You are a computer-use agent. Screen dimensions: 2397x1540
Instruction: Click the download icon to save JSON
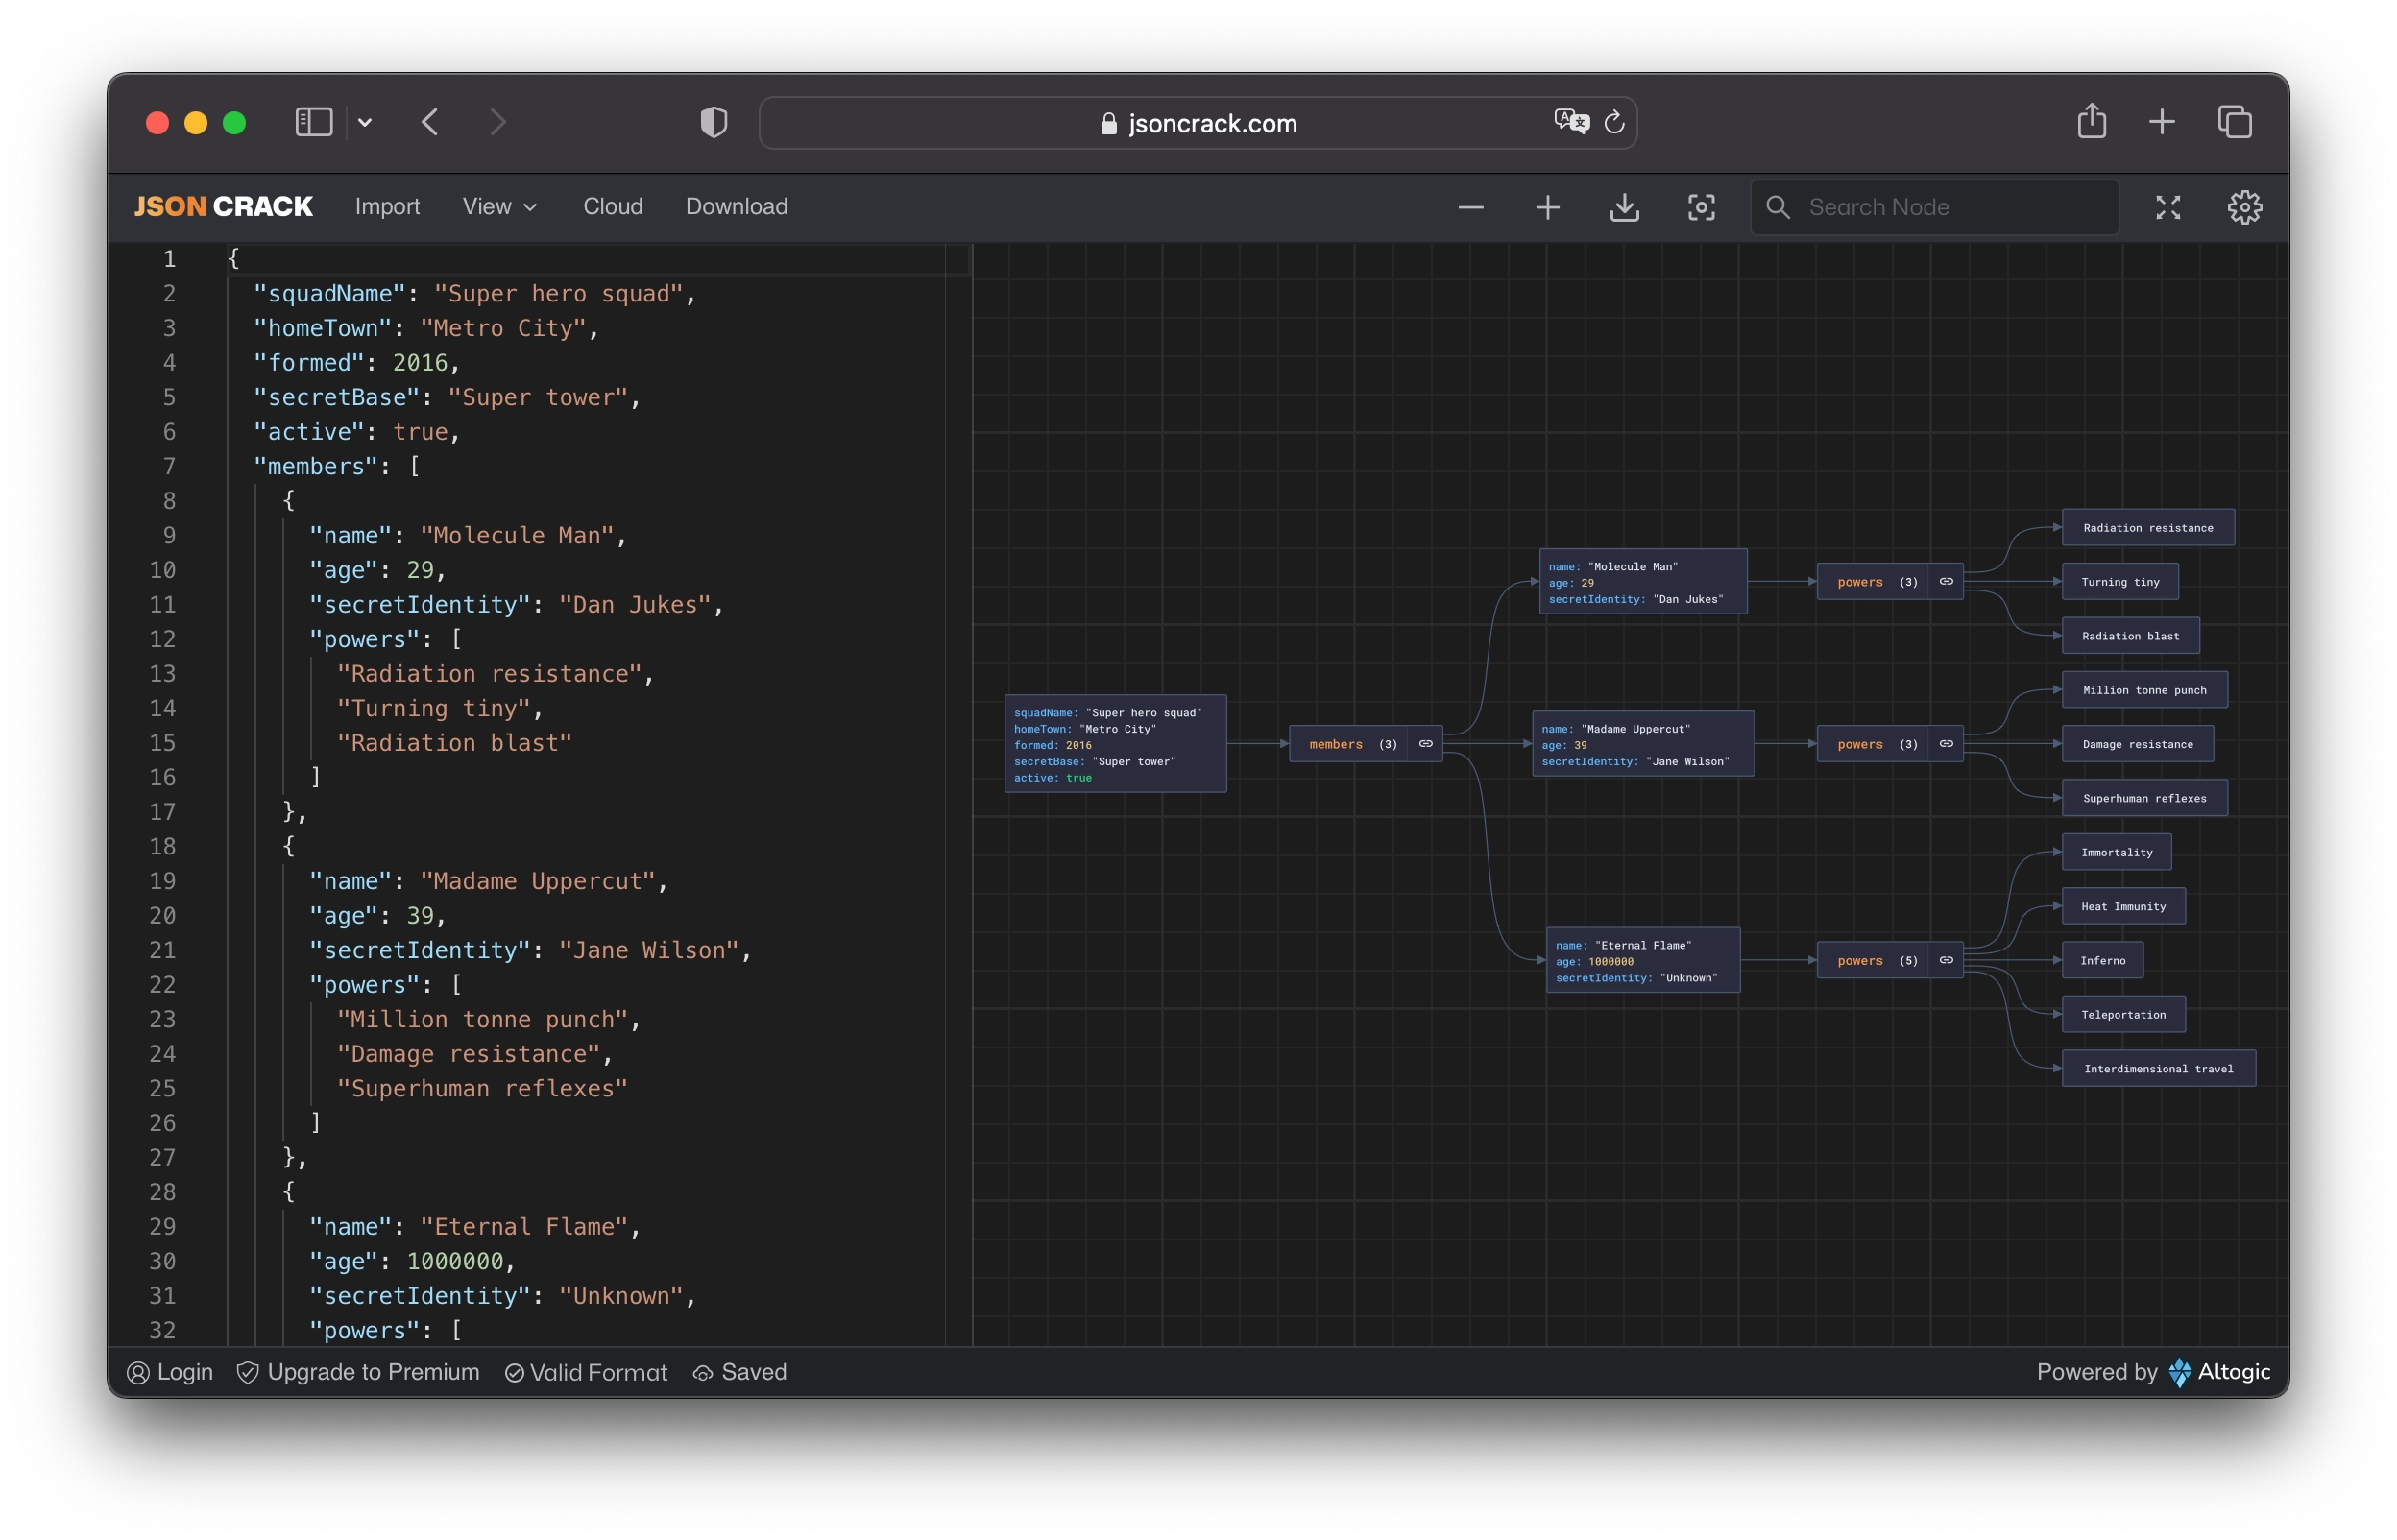point(1623,206)
